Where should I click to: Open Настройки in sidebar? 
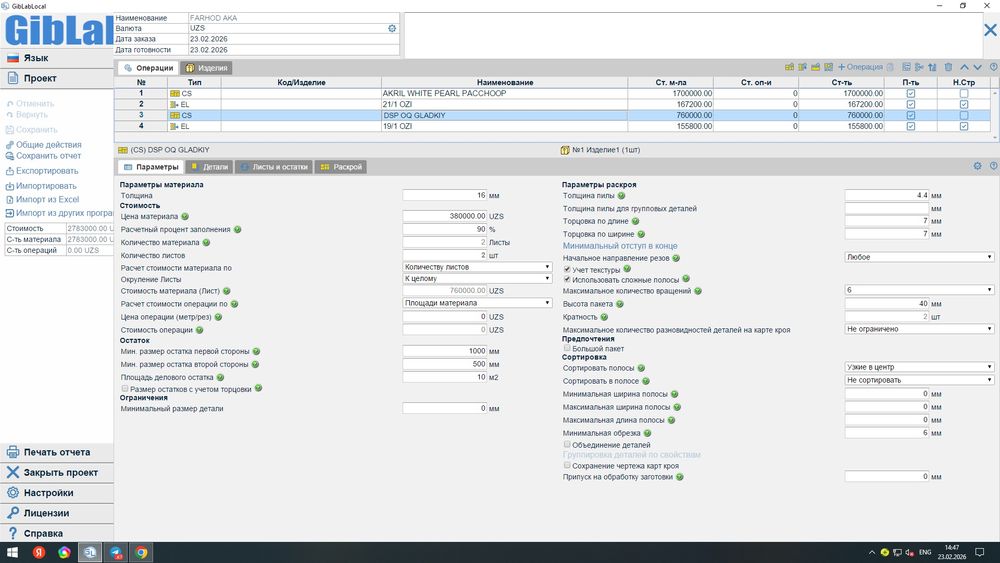coord(57,493)
